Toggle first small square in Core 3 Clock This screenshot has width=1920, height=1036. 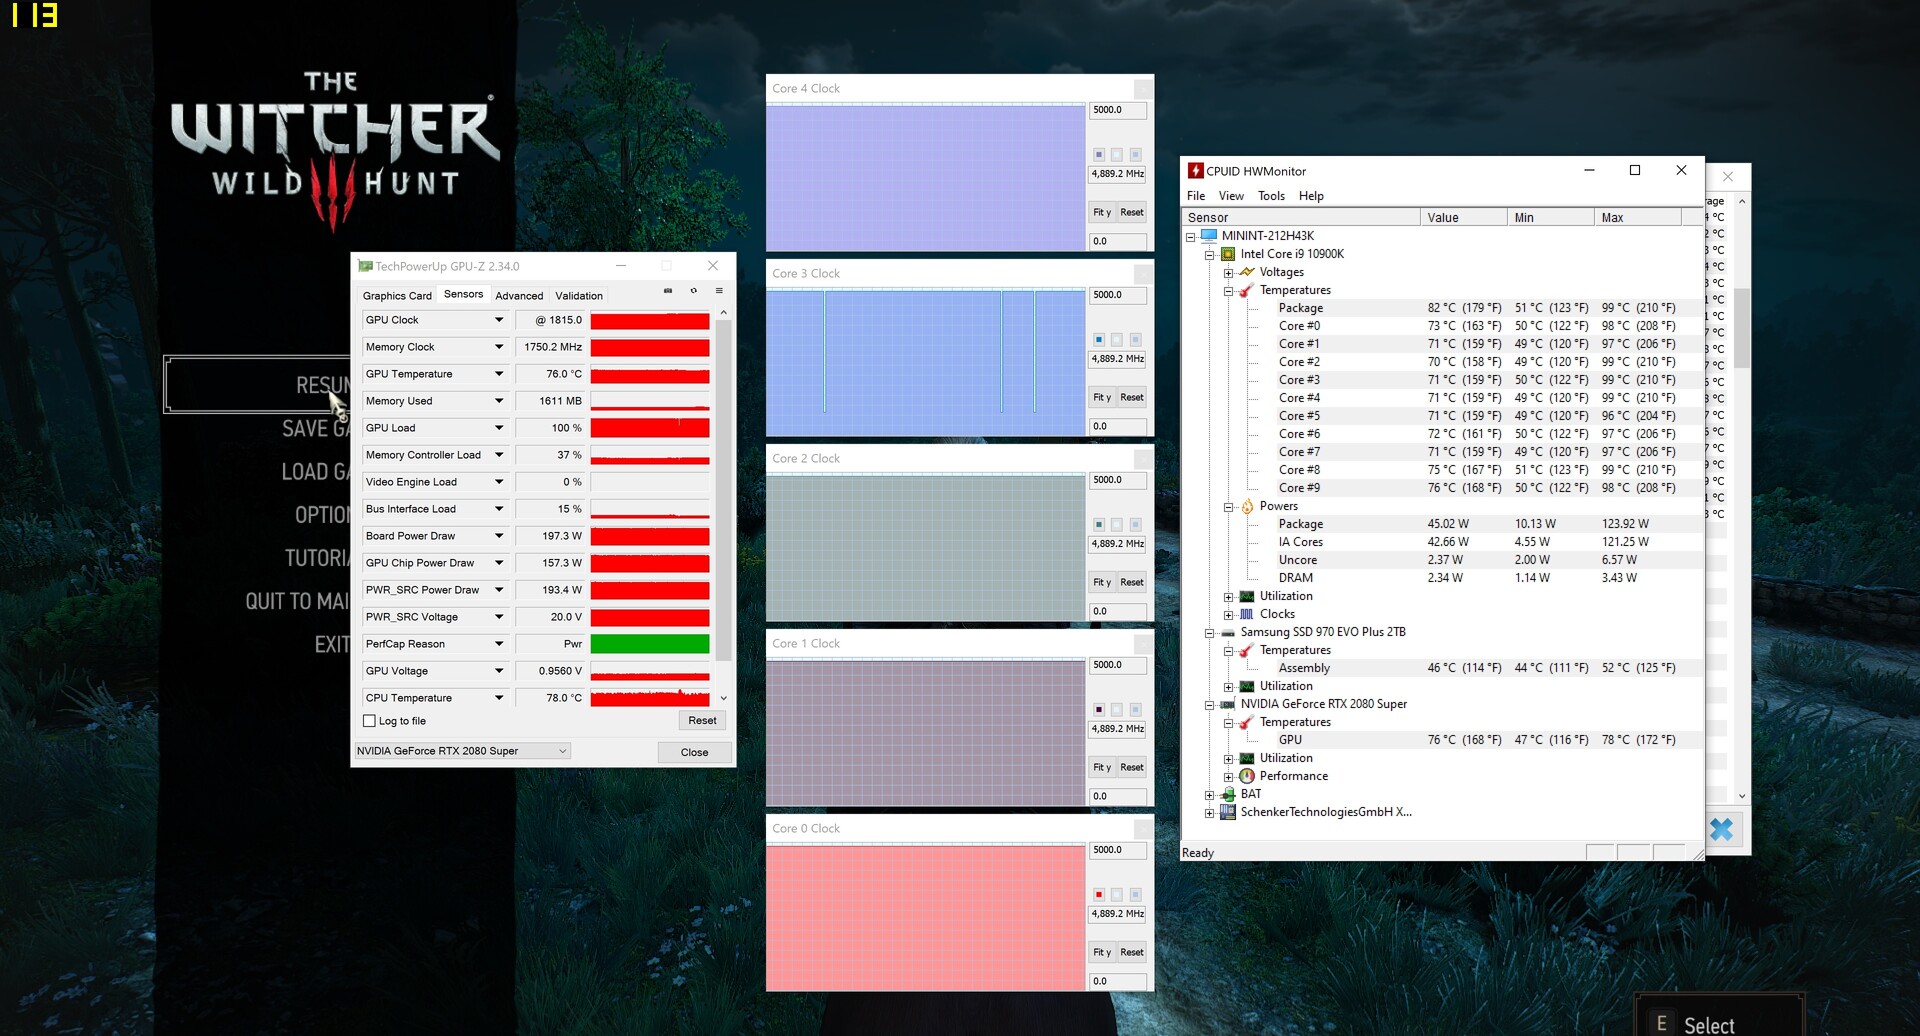1099,340
